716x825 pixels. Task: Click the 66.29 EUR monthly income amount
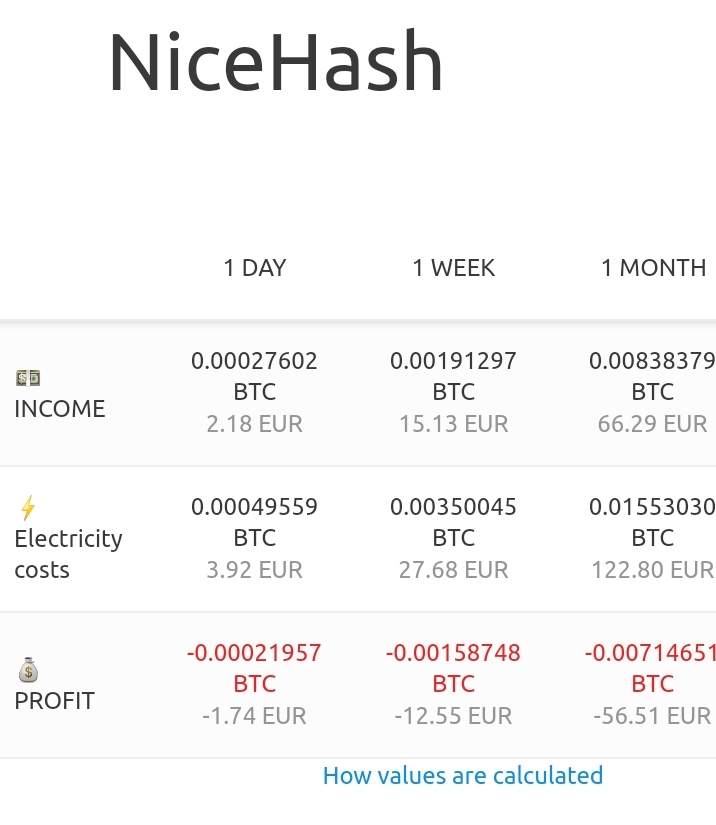point(652,424)
